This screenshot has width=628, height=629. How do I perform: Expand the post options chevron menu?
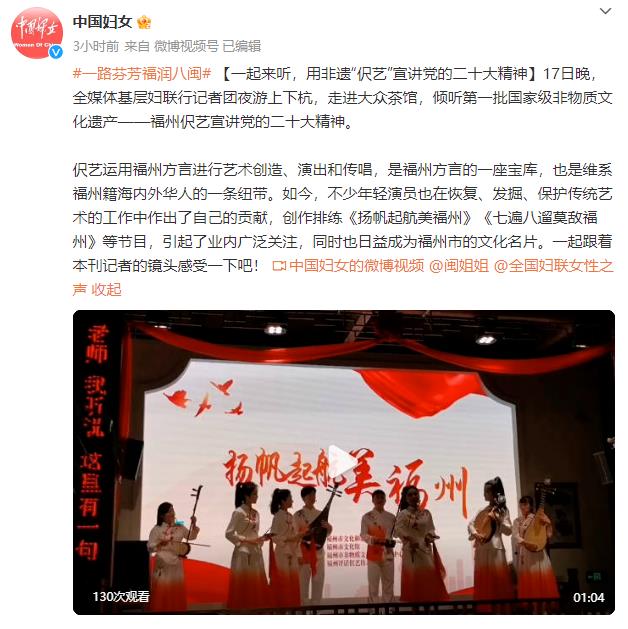(x=605, y=11)
